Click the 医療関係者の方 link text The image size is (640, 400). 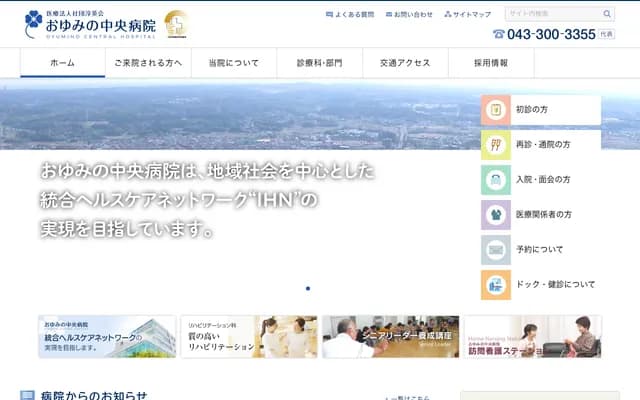(544, 215)
